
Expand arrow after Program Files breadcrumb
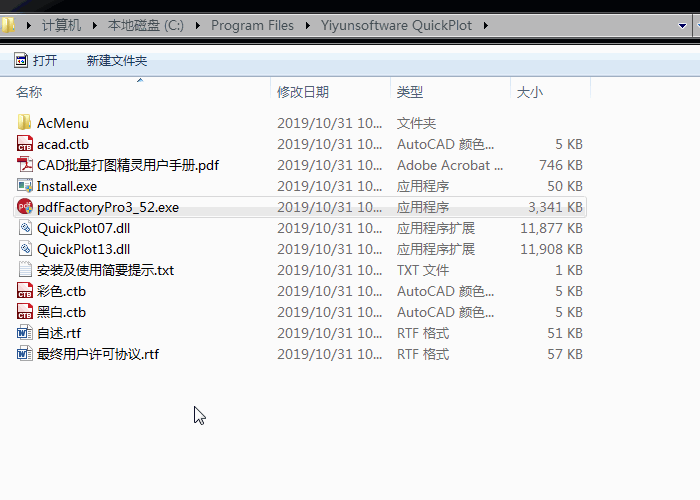tap(308, 25)
